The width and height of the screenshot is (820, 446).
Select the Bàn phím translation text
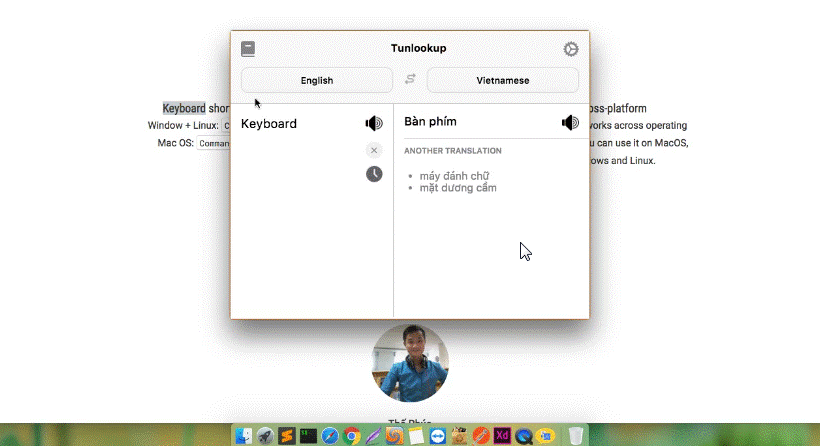tap(430, 122)
